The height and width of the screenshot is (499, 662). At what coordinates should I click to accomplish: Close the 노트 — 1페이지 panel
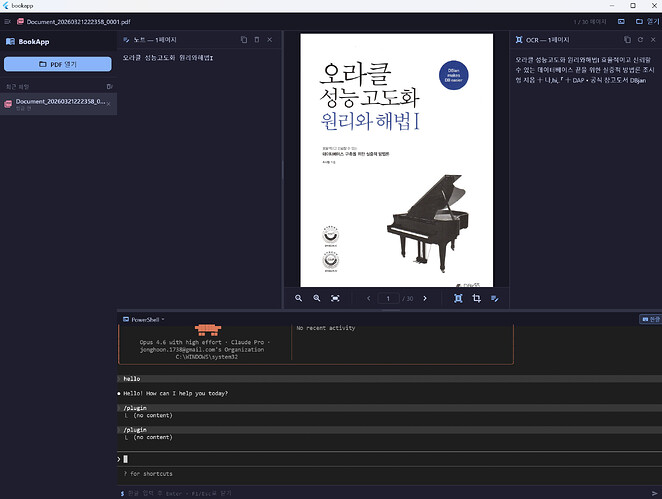[270, 40]
